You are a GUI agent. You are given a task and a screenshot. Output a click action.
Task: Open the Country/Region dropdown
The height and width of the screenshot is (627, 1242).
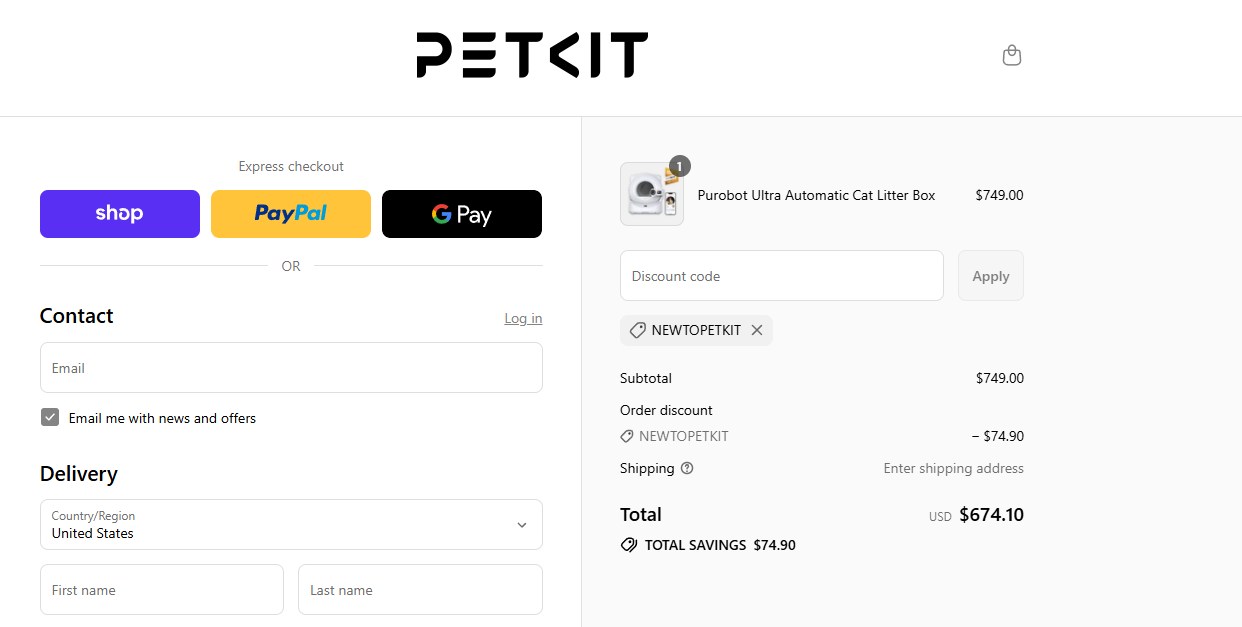[x=291, y=524]
